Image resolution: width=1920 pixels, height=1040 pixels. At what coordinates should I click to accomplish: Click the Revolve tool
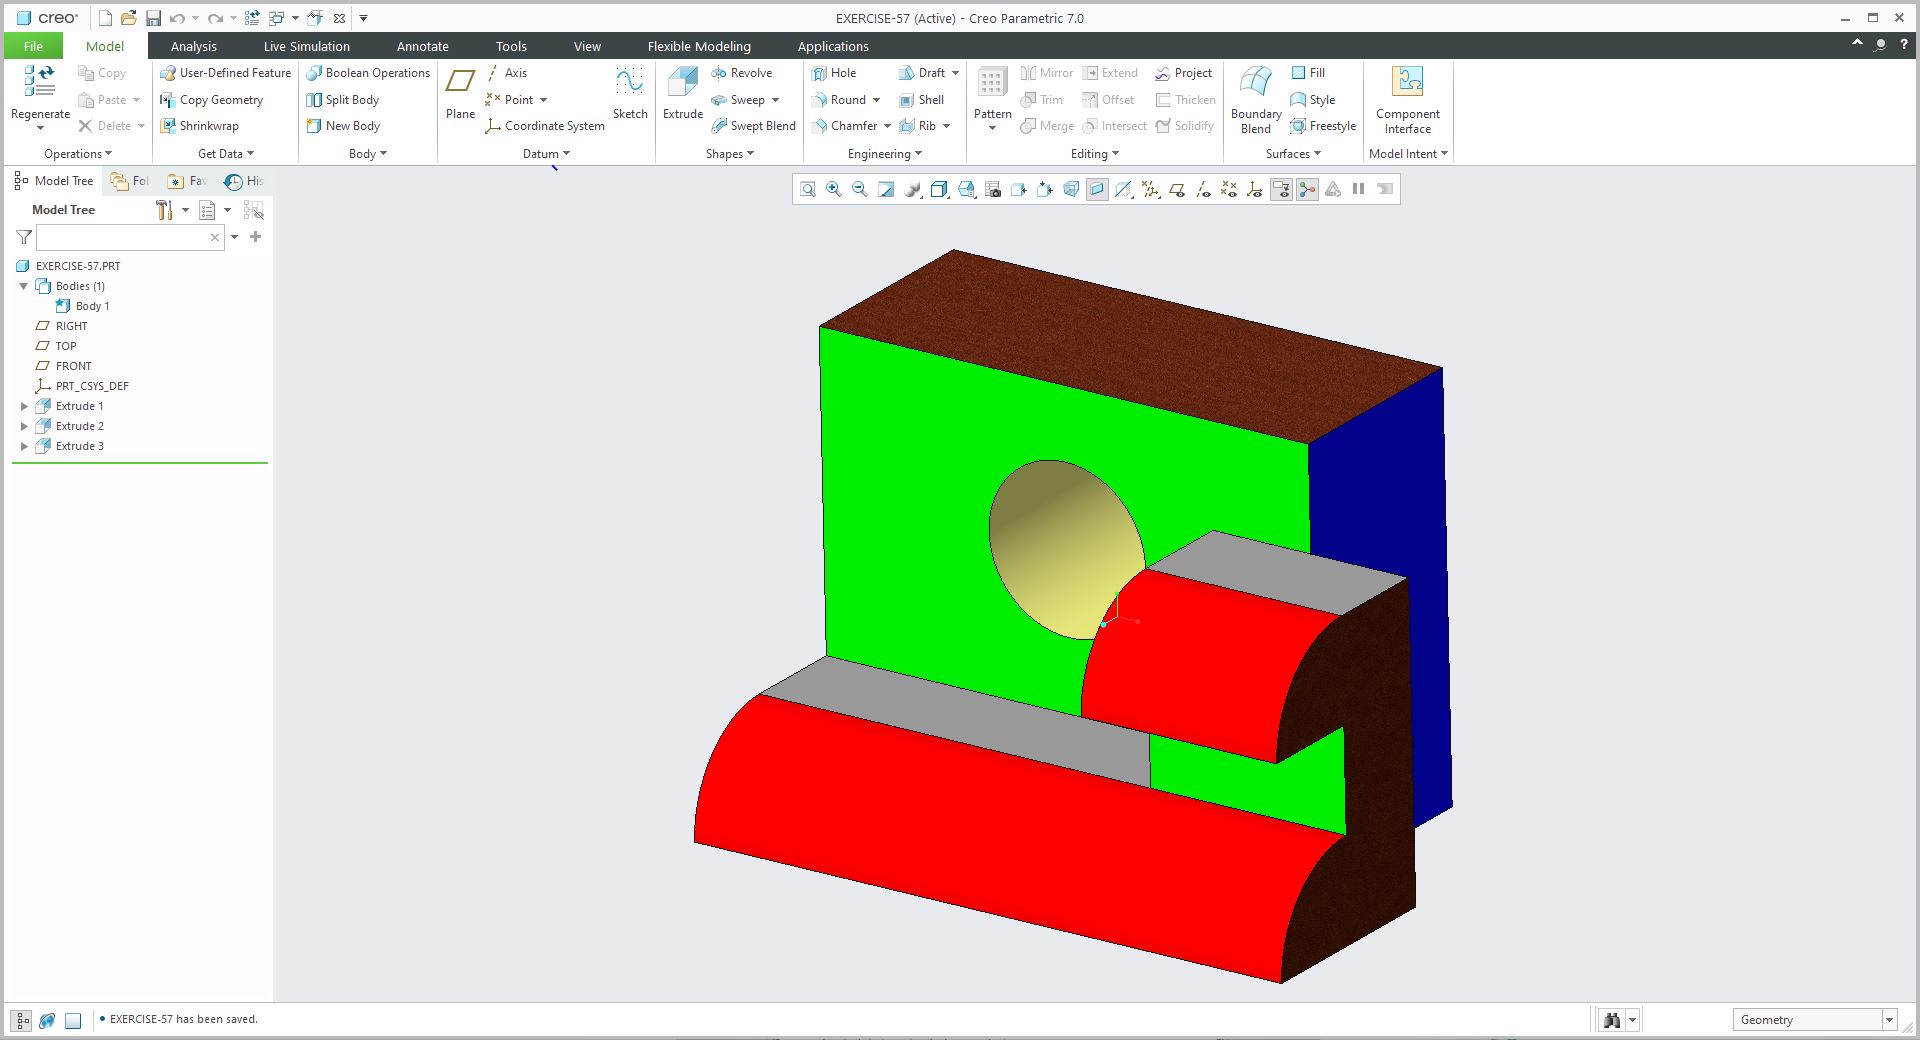pos(741,73)
